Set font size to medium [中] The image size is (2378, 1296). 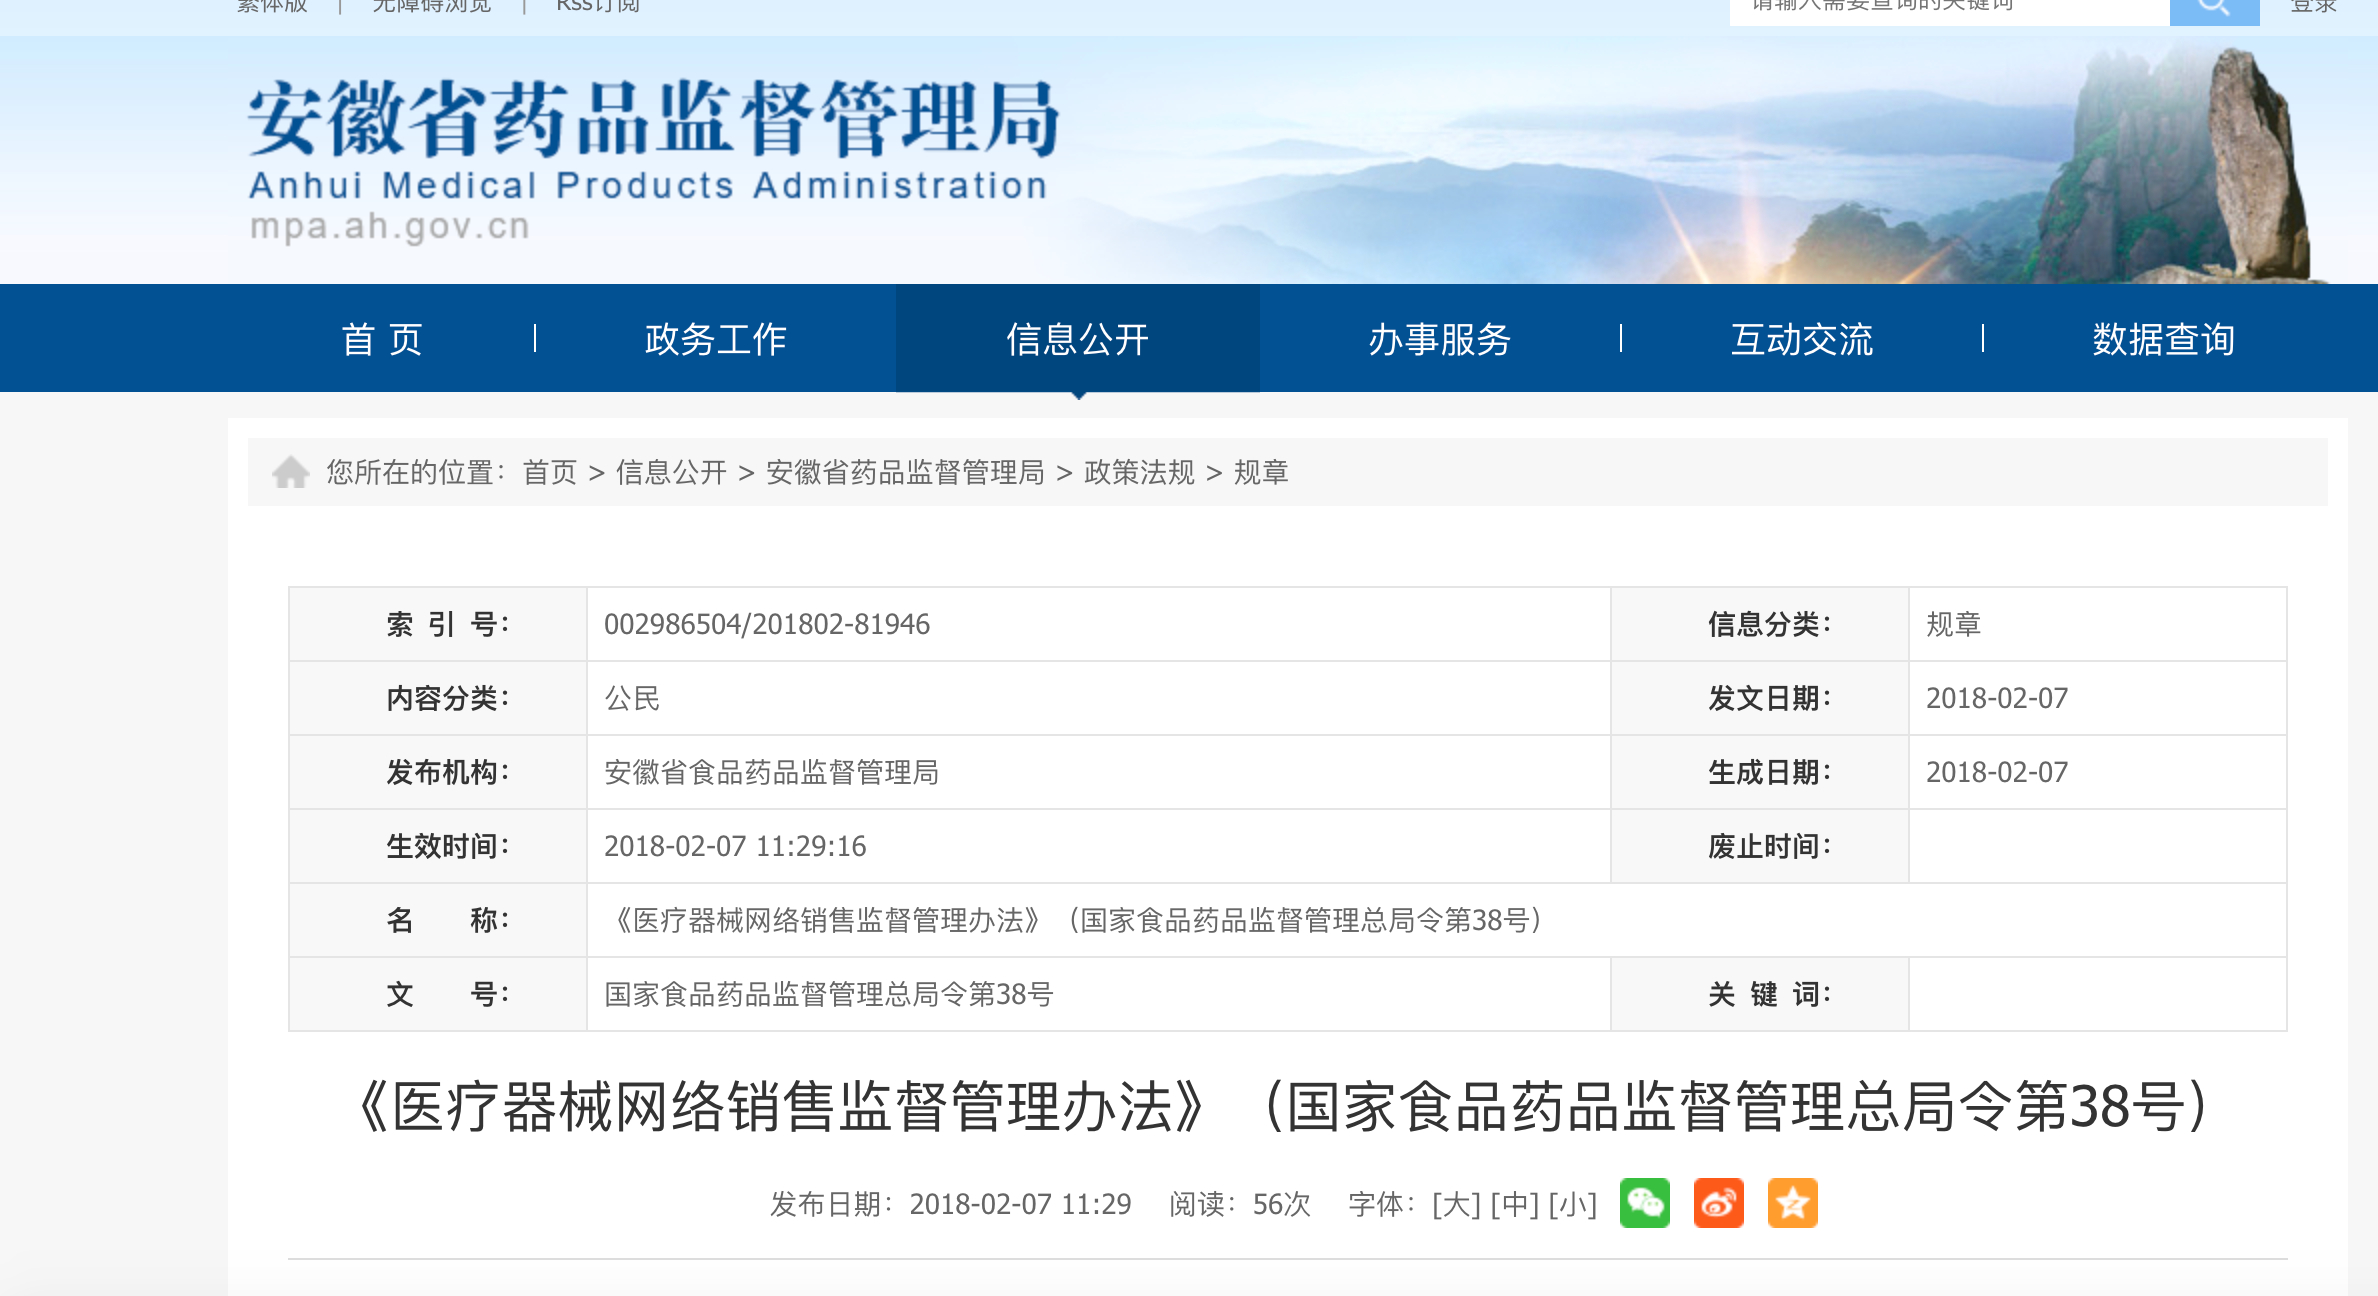tap(1514, 1204)
